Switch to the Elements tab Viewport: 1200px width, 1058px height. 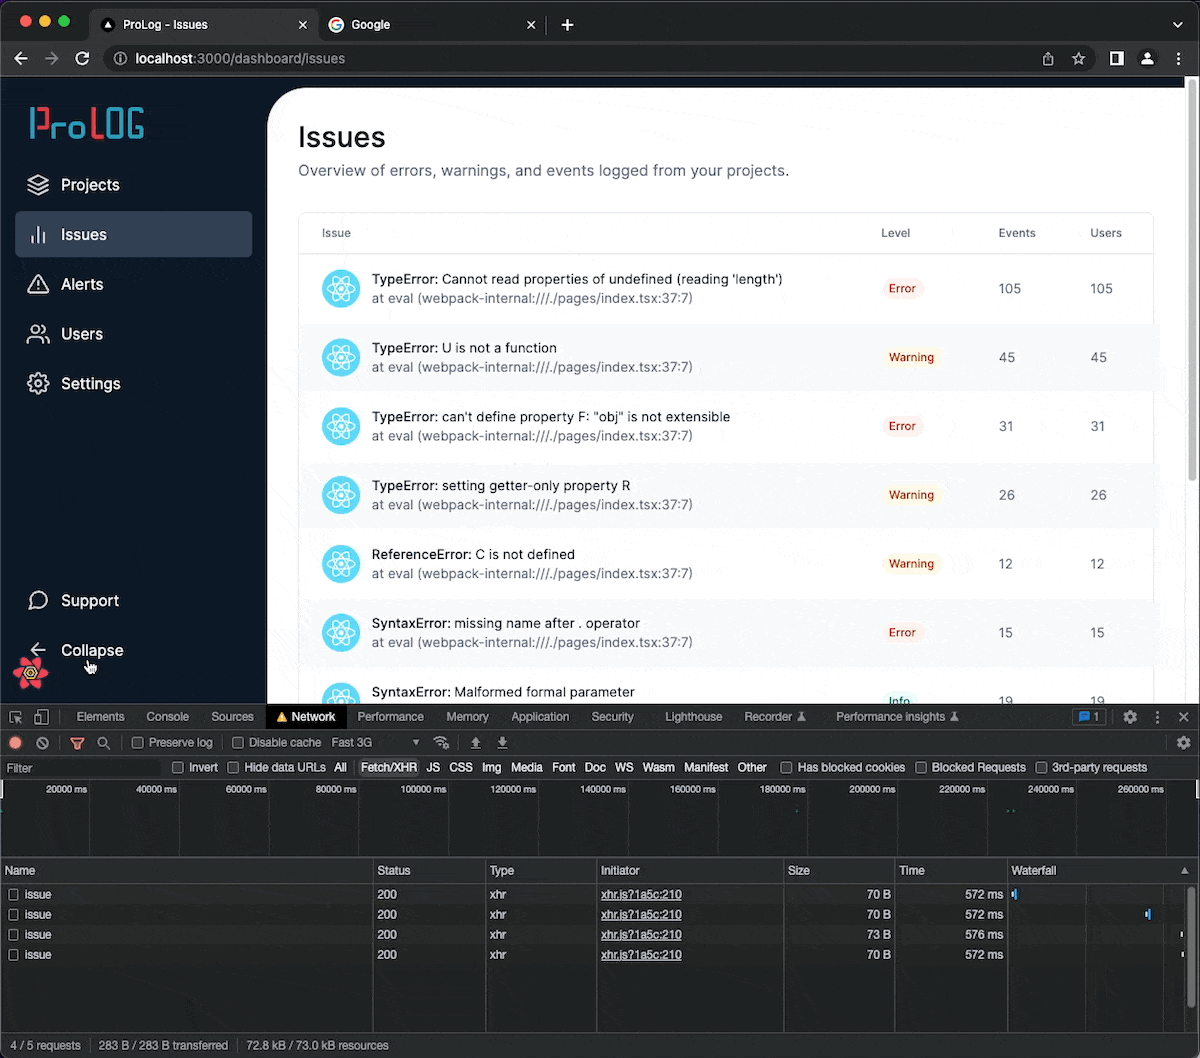[x=100, y=717]
